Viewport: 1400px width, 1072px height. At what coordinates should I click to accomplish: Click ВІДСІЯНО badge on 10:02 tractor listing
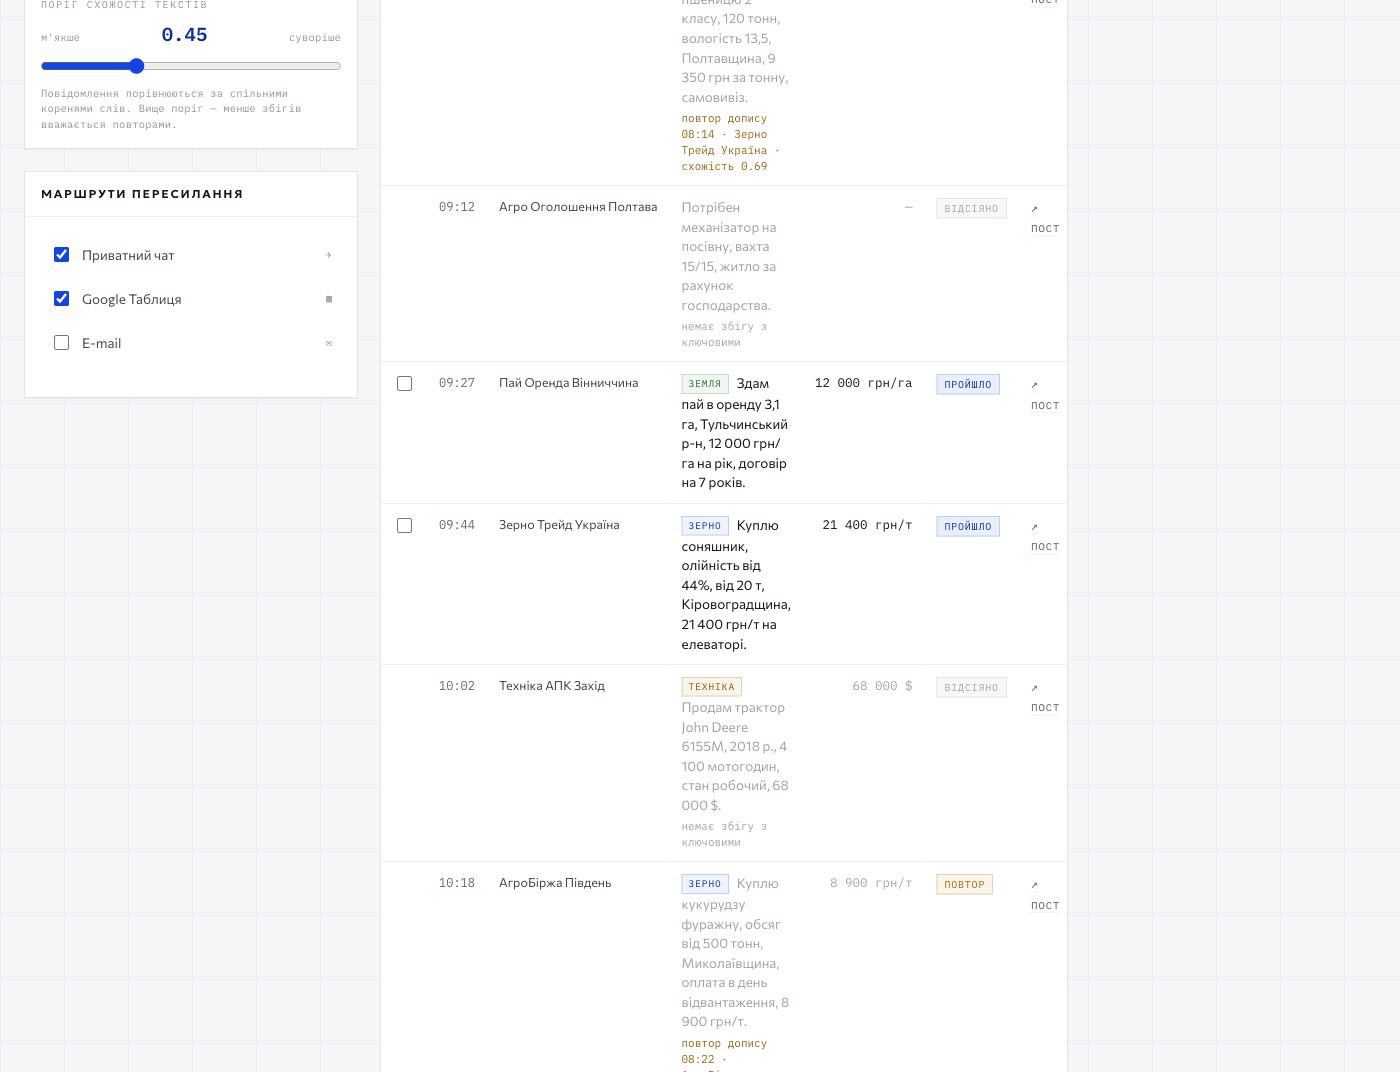coord(971,688)
